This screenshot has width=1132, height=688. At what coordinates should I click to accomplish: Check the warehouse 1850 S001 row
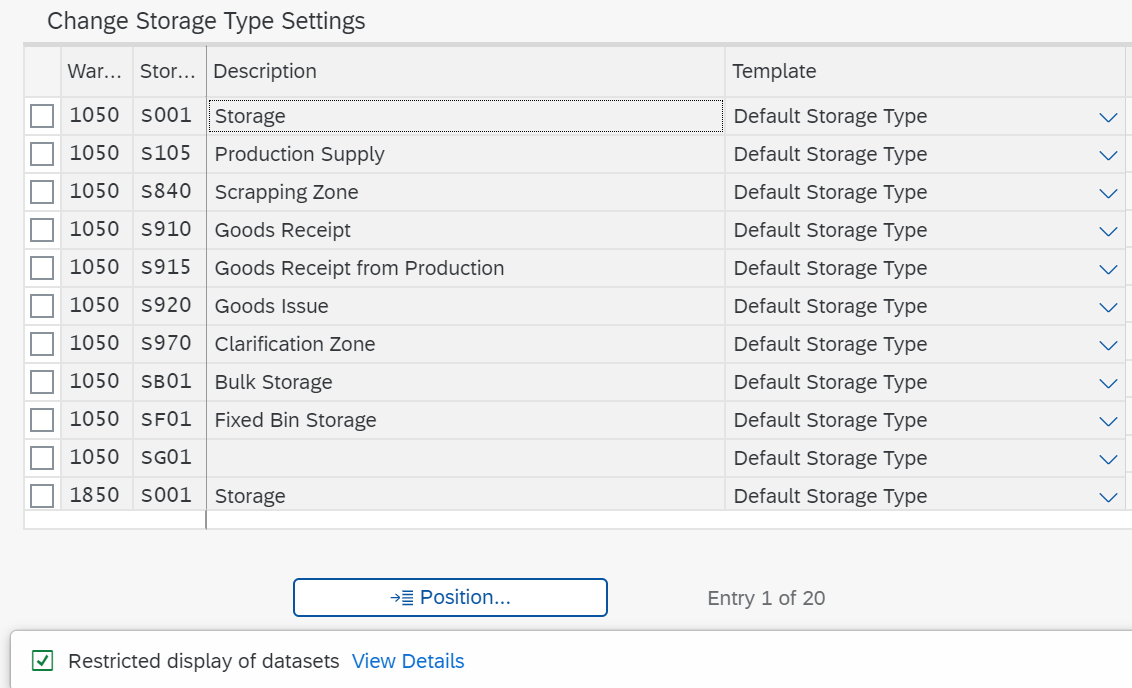[x=42, y=496]
